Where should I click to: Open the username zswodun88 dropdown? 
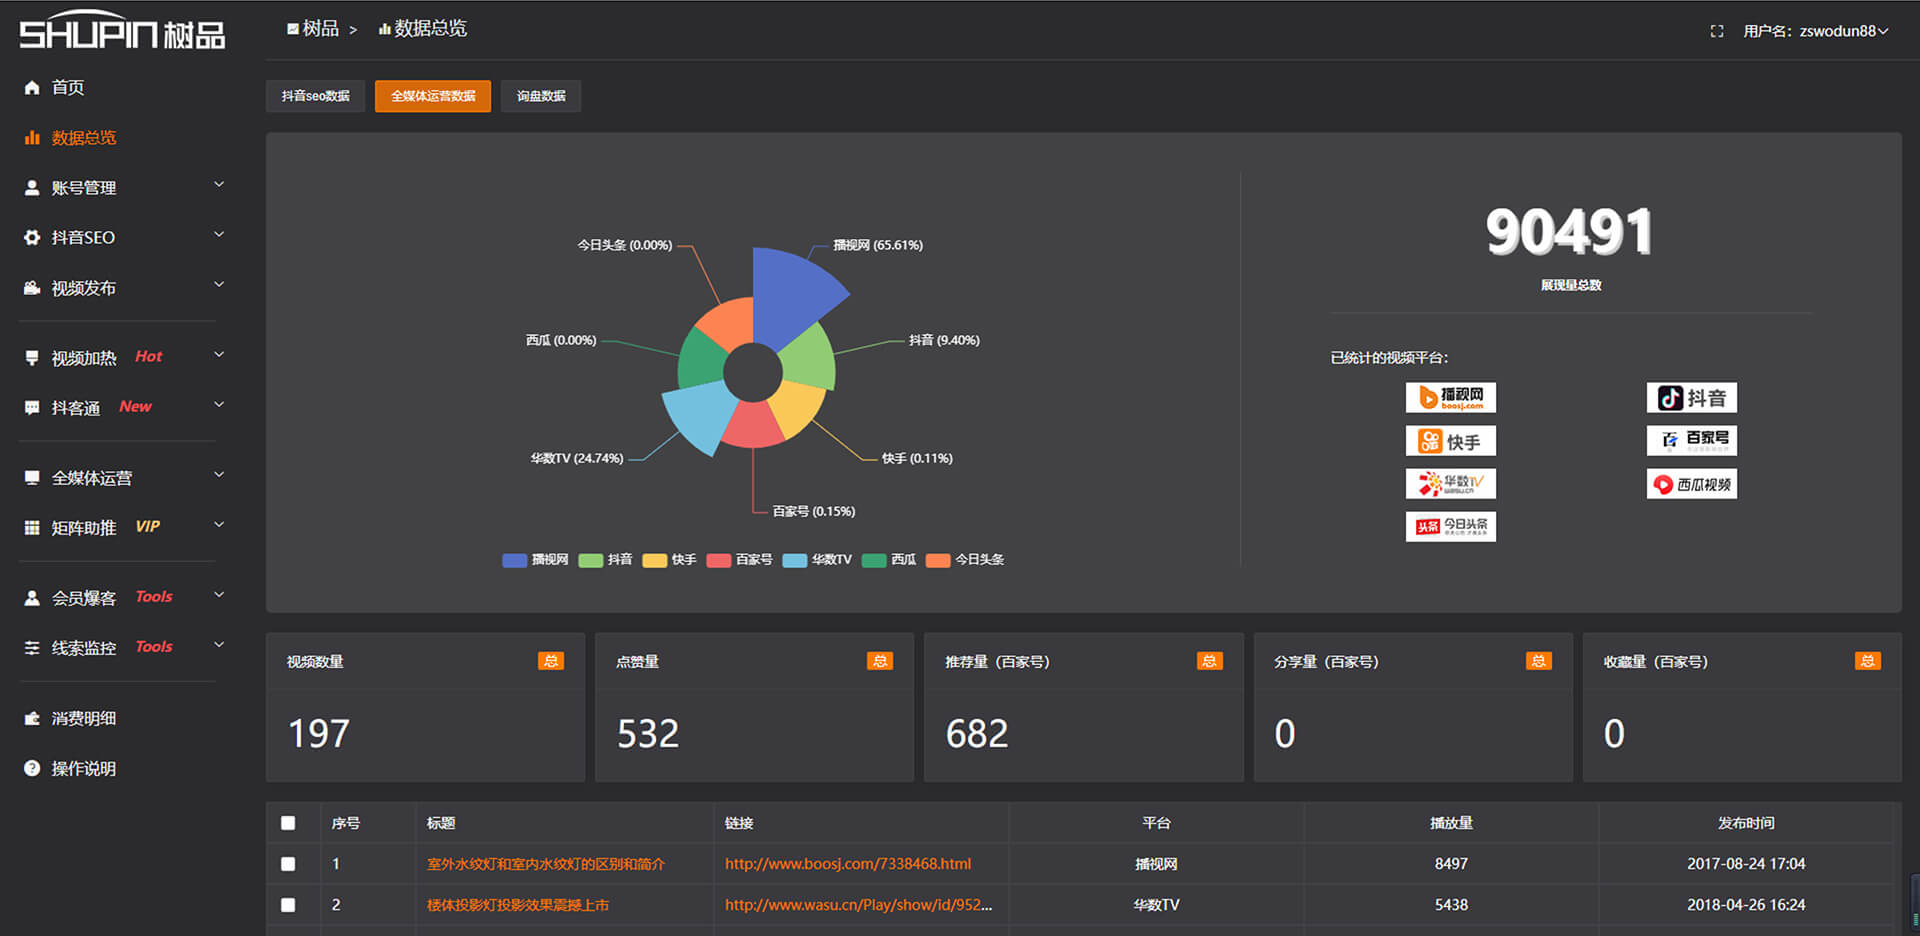[x=1816, y=32]
